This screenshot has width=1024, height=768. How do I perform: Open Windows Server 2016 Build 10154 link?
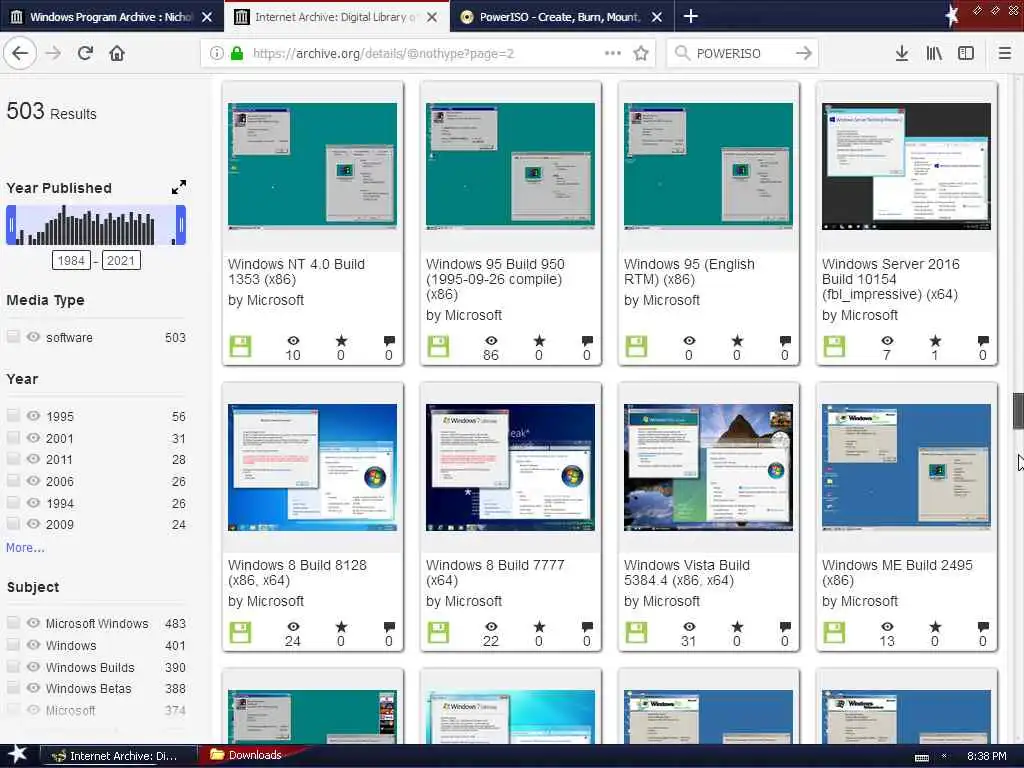(891, 279)
